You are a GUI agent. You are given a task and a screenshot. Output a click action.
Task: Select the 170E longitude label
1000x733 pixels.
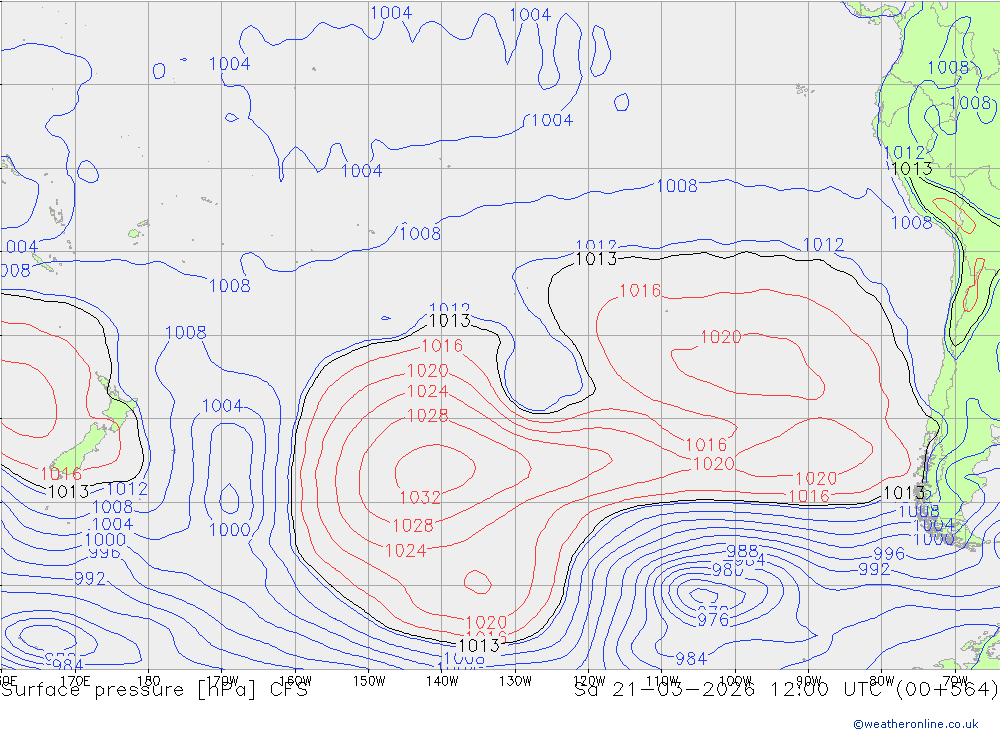click(75, 681)
